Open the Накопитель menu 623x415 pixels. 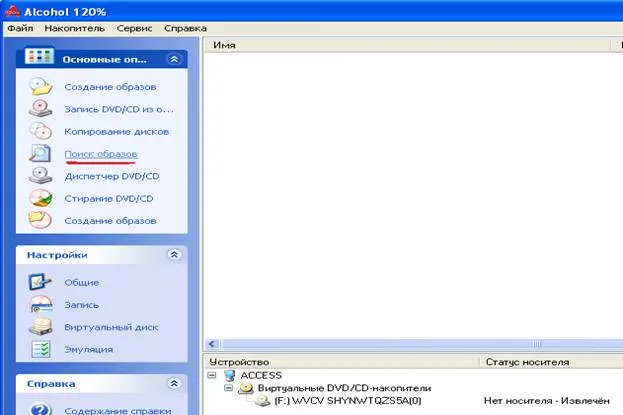coord(75,28)
